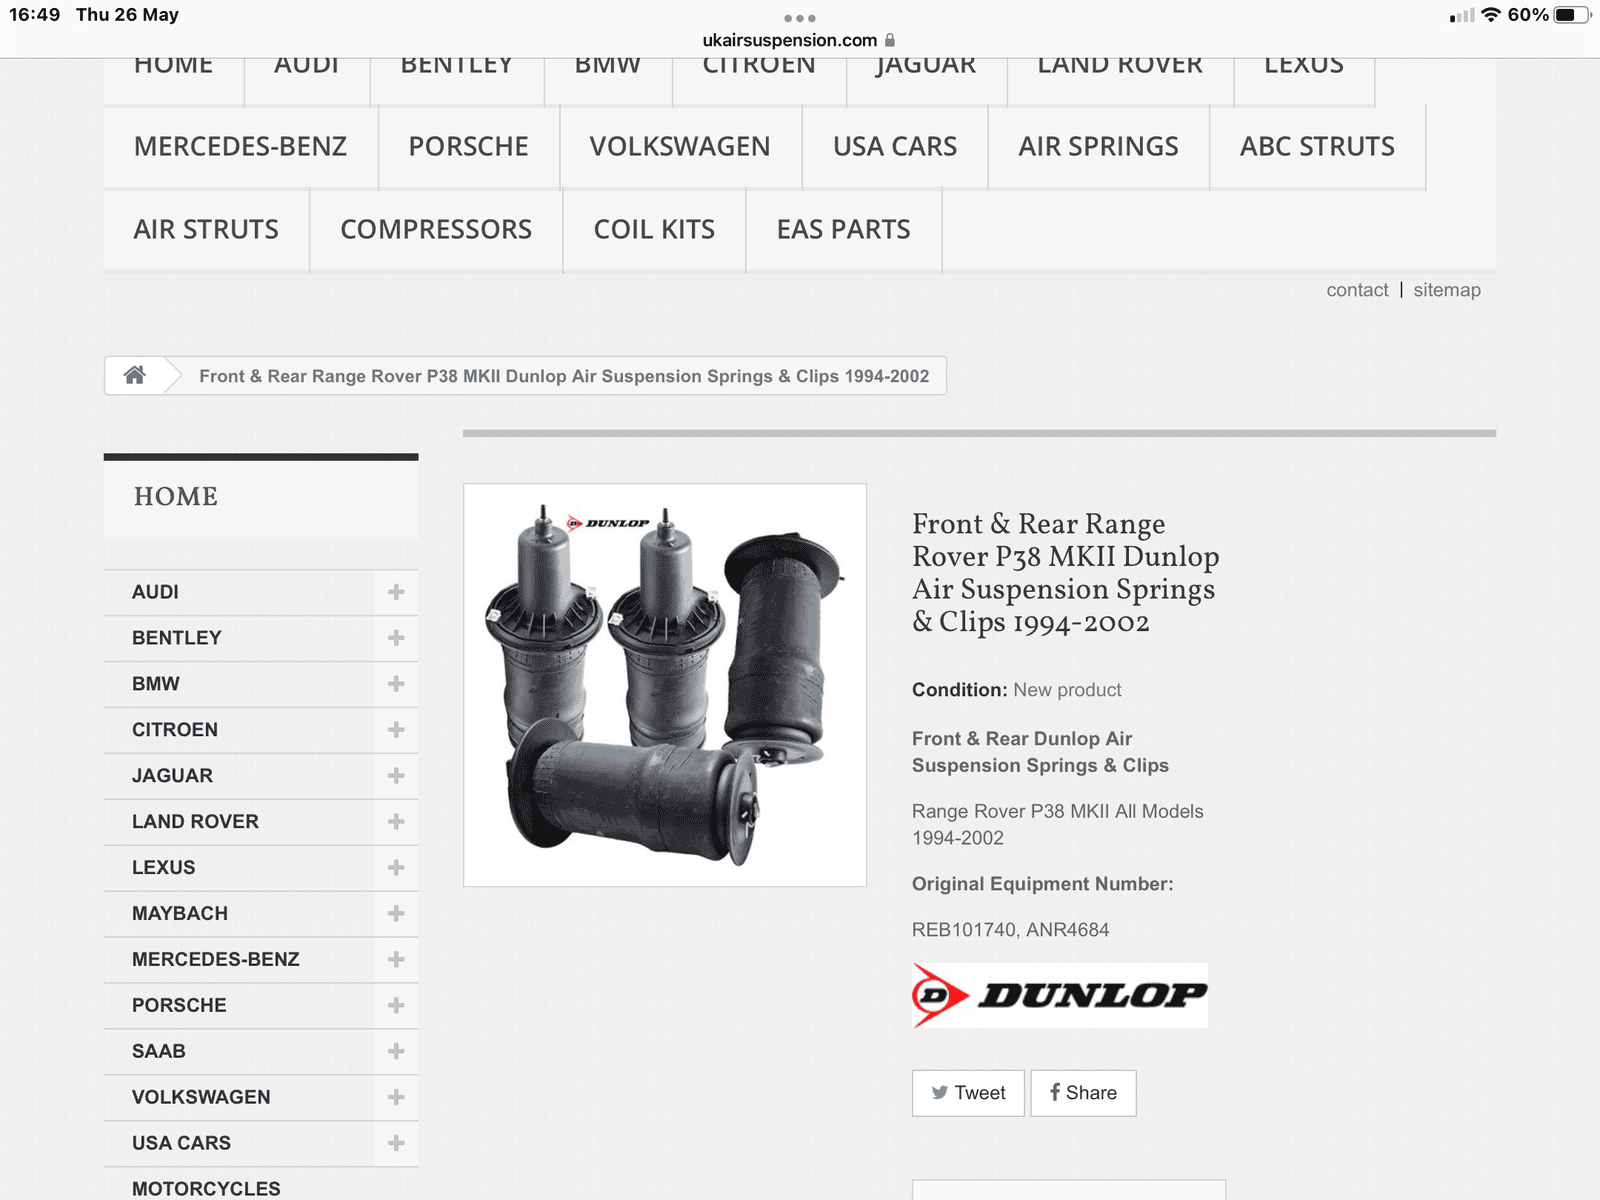The image size is (1600, 1200).
Task: Open VOLKSWAGEN link in sidebar
Action: click(x=201, y=1097)
